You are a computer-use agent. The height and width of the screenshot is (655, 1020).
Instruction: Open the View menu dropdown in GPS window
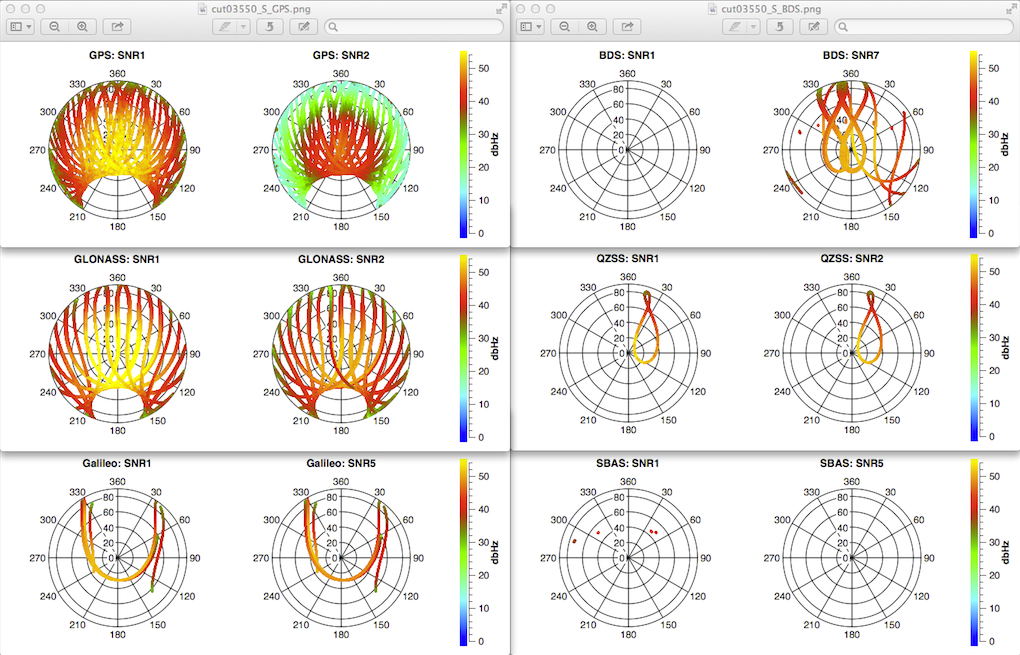coord(21,27)
